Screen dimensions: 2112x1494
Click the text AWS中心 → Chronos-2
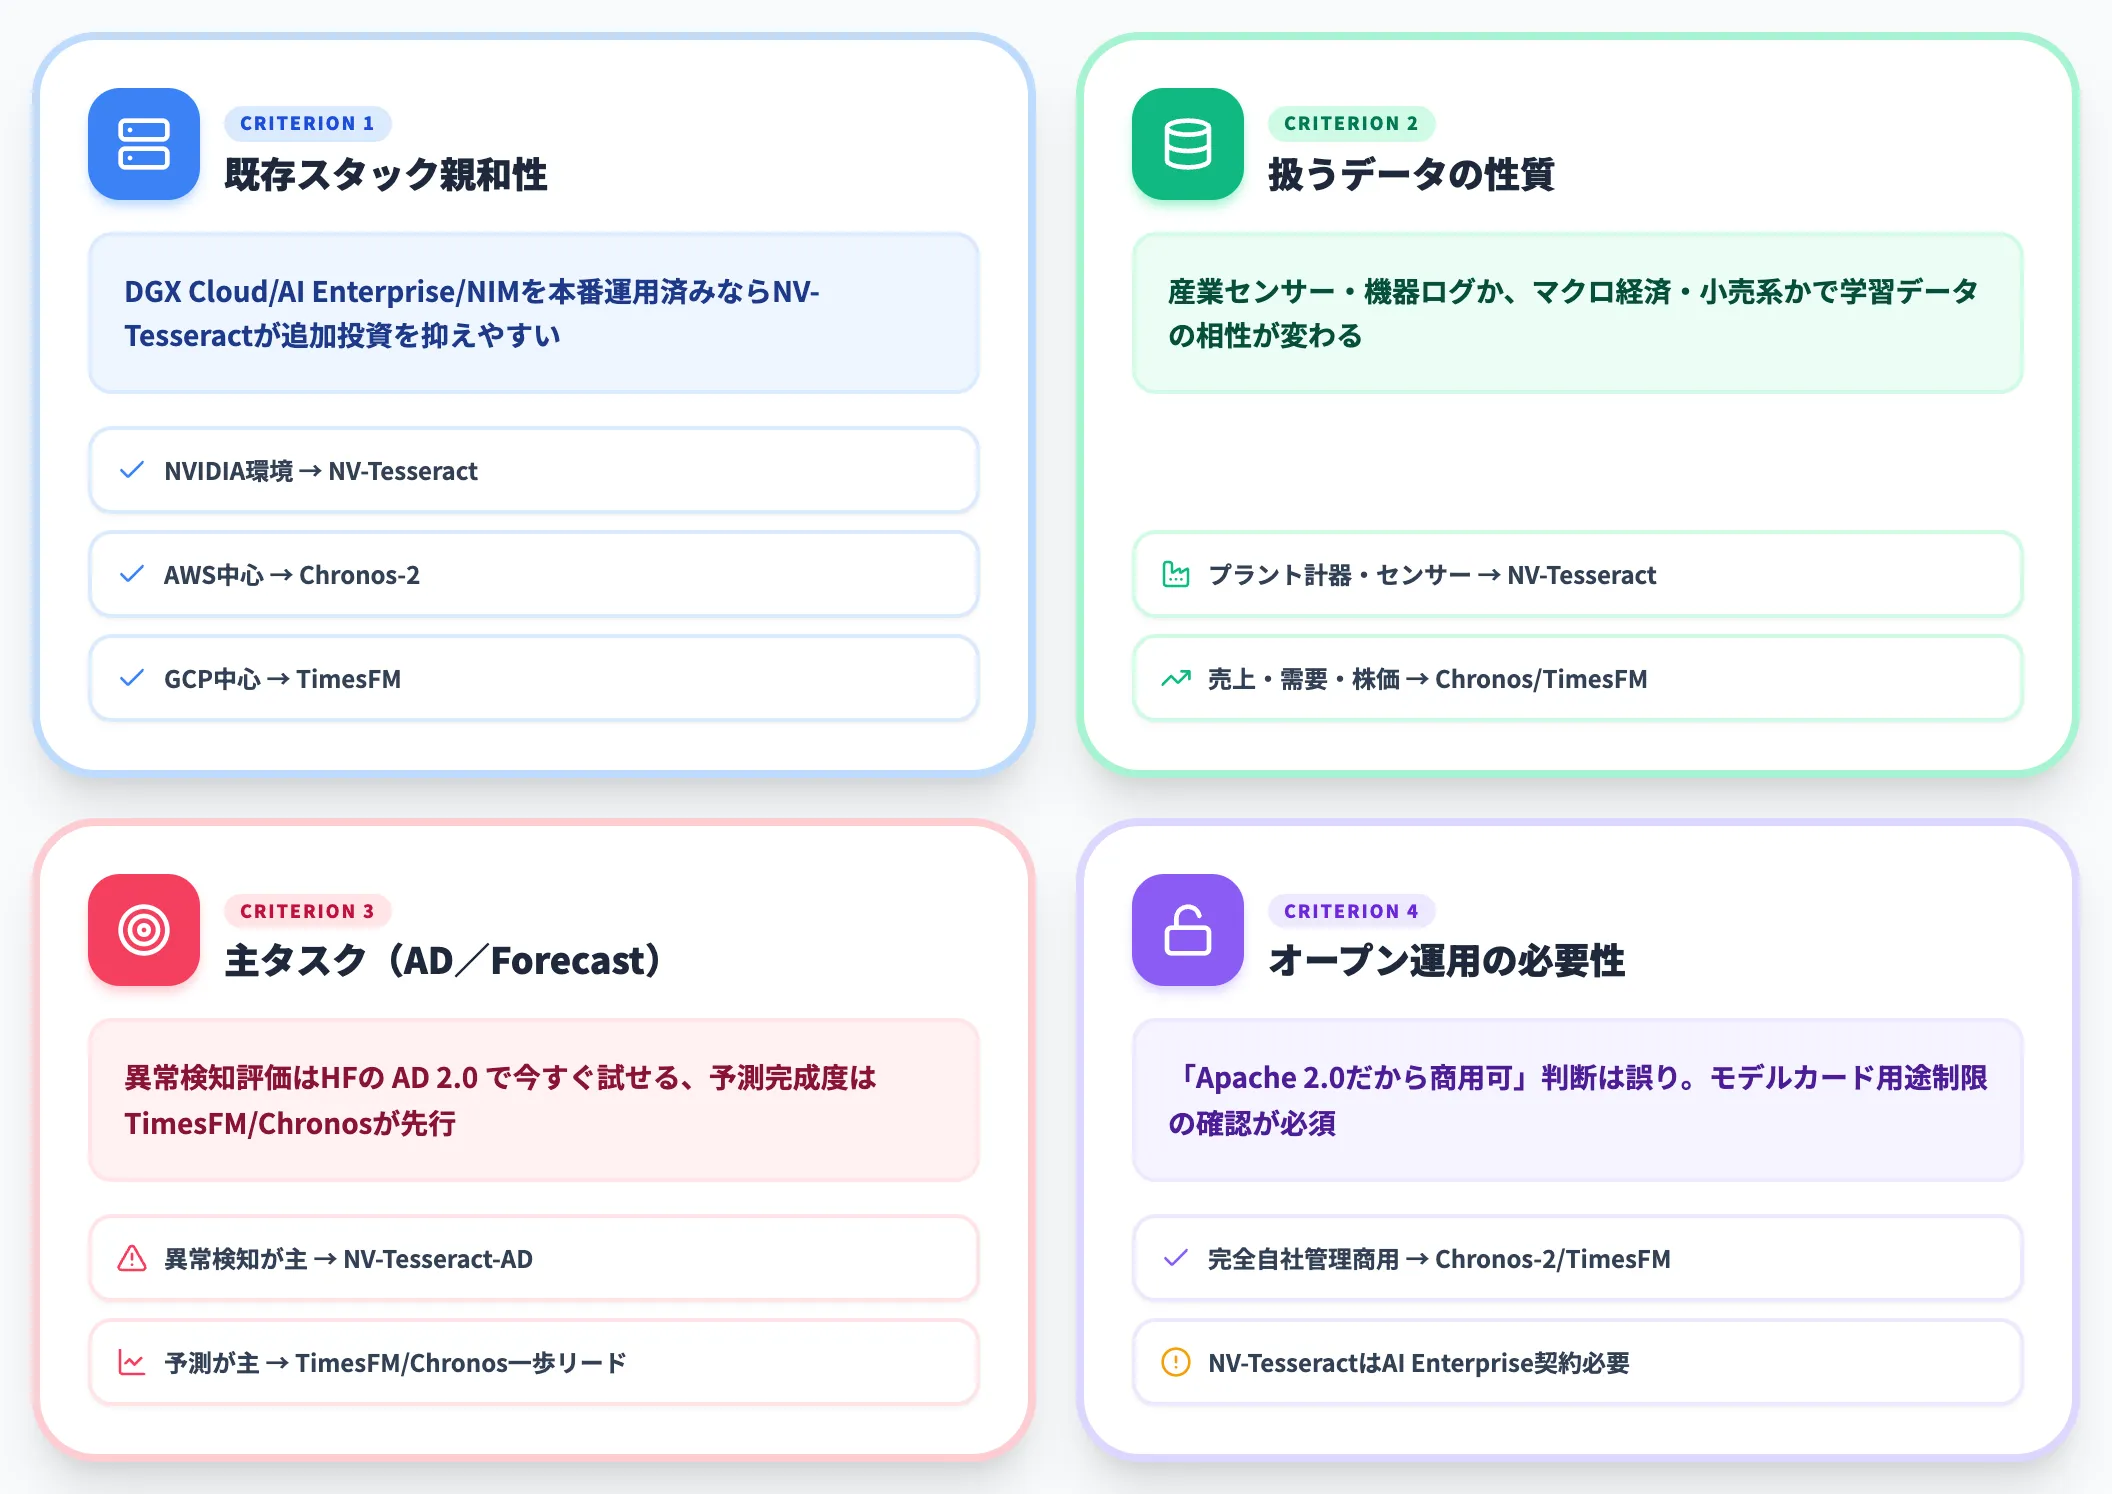click(x=292, y=575)
